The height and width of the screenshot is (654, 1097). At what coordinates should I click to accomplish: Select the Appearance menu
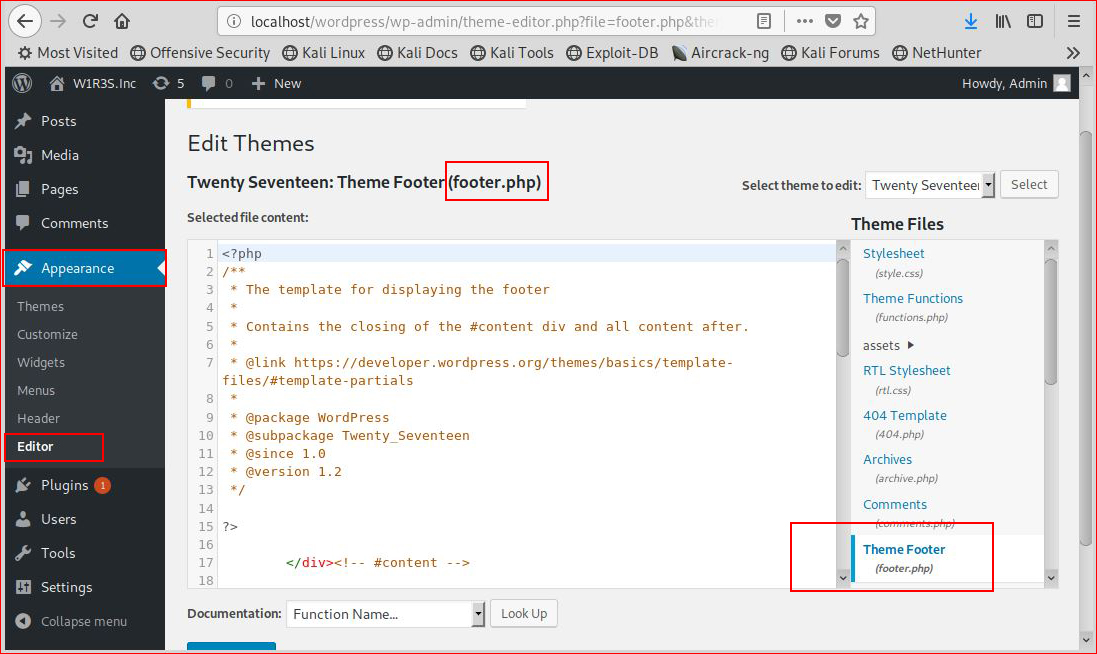[85, 268]
